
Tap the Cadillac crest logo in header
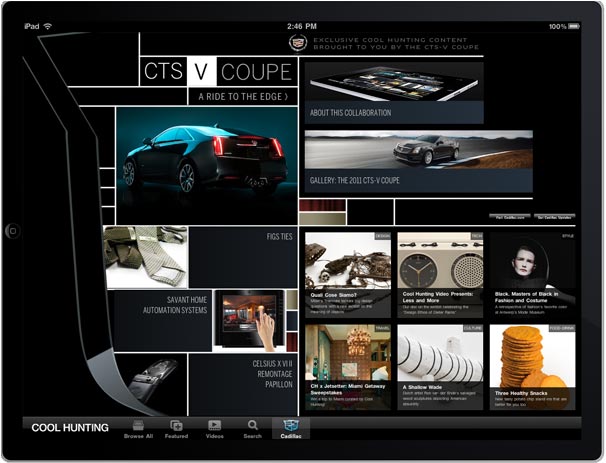296,43
